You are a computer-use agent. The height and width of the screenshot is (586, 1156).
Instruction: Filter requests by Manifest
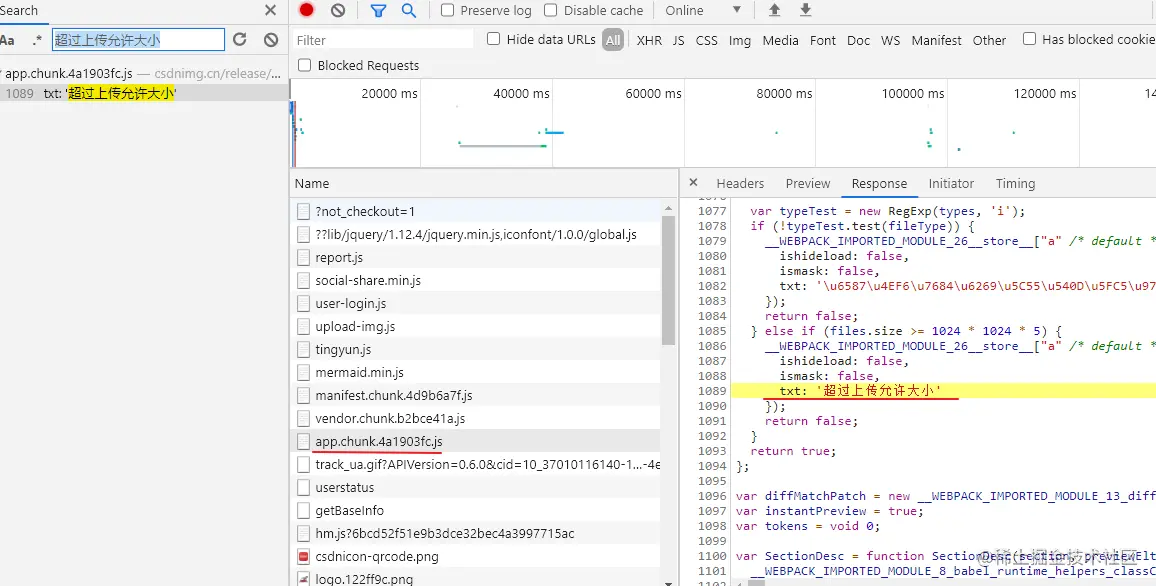[936, 41]
